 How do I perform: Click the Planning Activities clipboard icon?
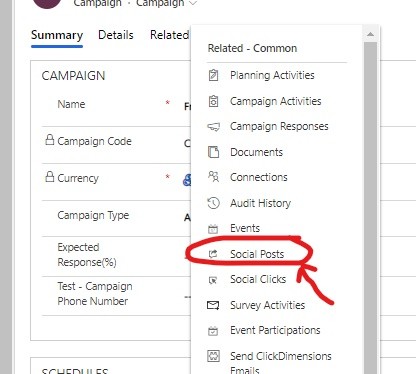click(x=213, y=75)
